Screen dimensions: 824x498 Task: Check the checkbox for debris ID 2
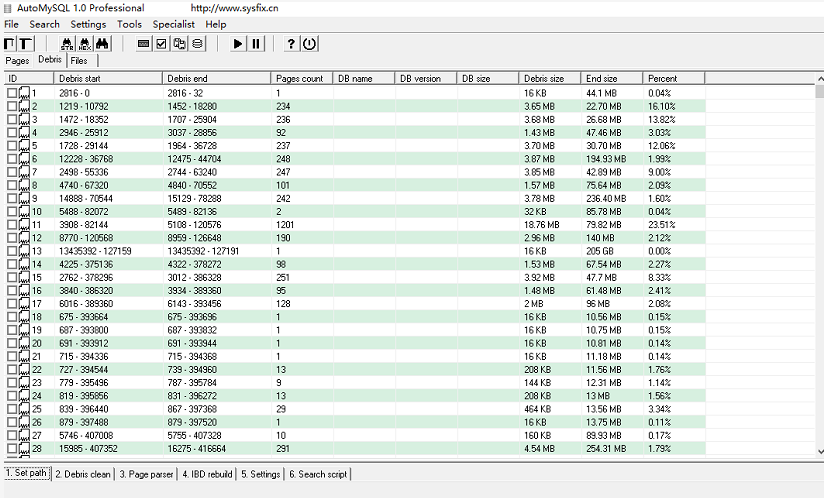(12, 106)
